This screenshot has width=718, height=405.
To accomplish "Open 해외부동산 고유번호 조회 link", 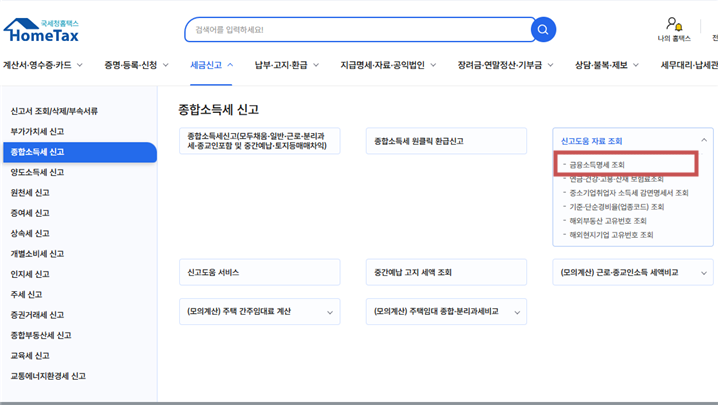I will click(x=608, y=221).
